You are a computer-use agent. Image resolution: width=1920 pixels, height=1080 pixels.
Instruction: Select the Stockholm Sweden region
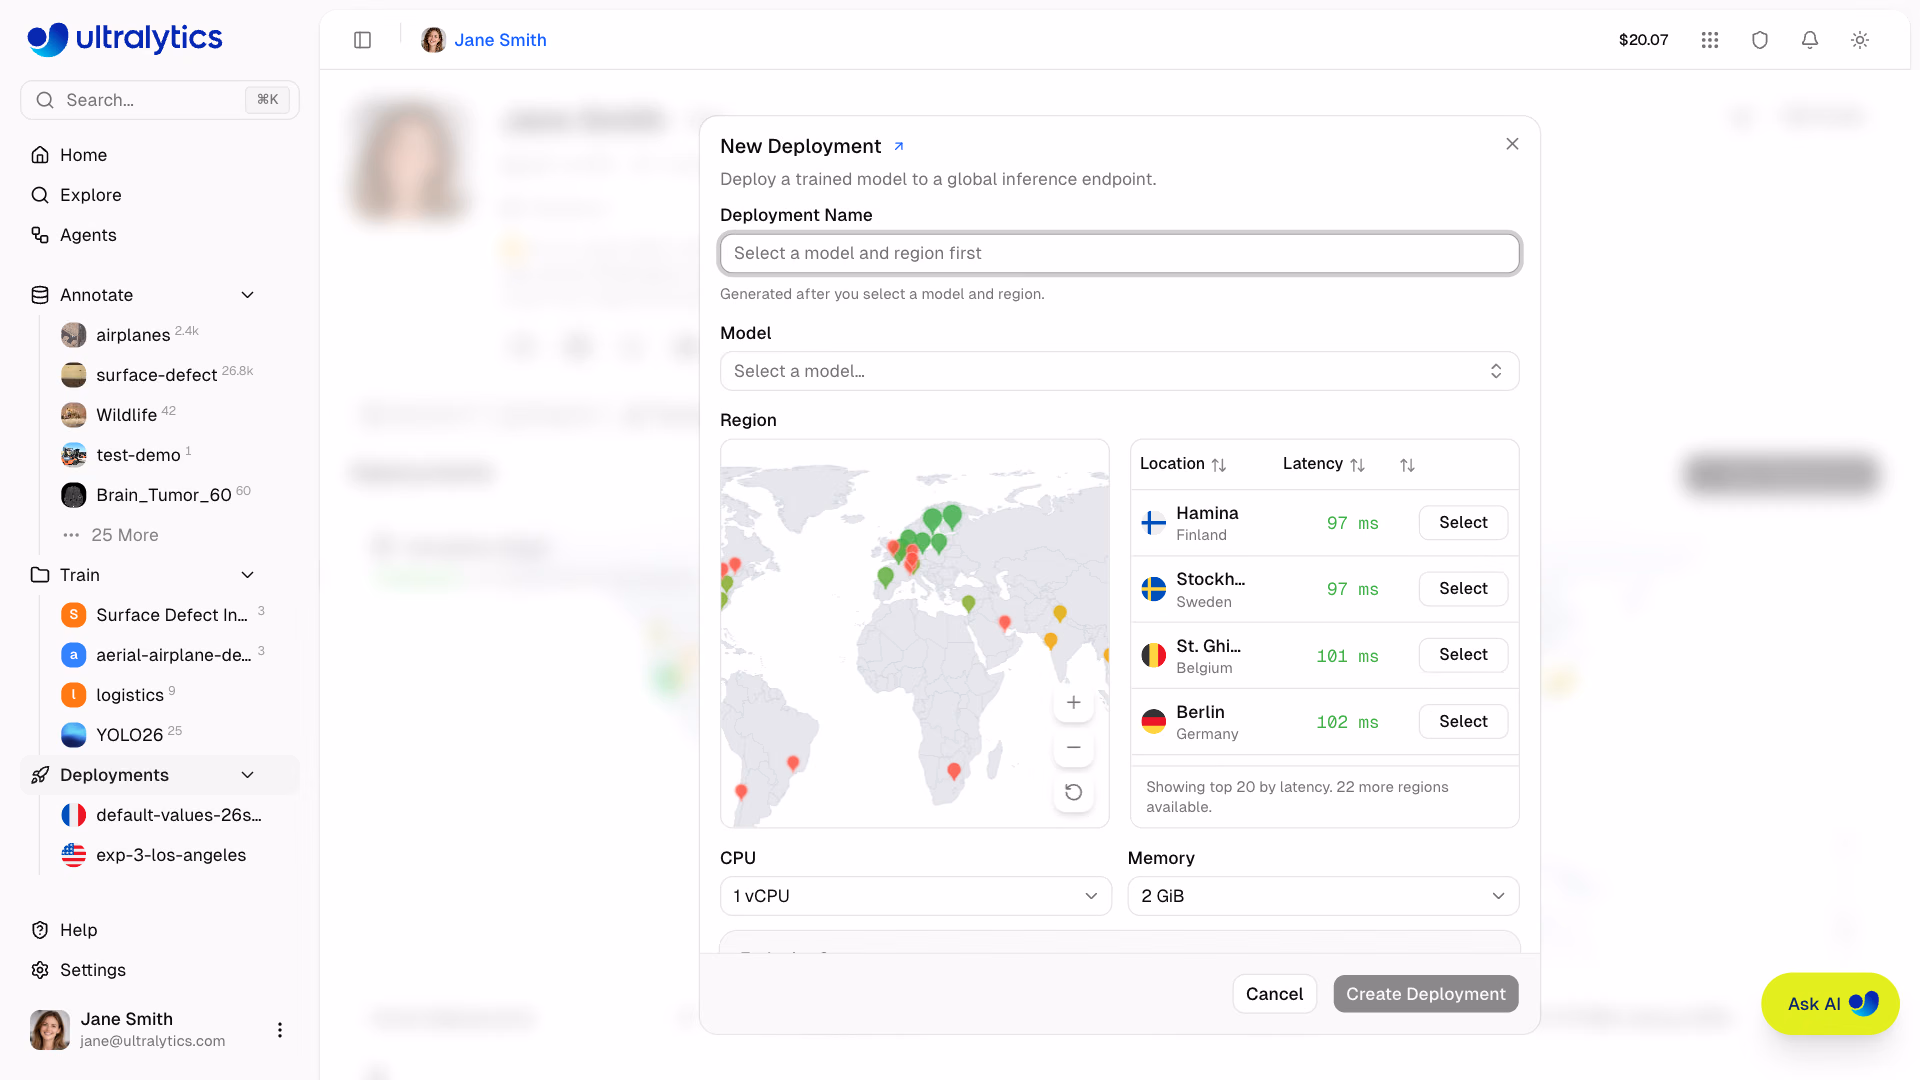(1463, 589)
